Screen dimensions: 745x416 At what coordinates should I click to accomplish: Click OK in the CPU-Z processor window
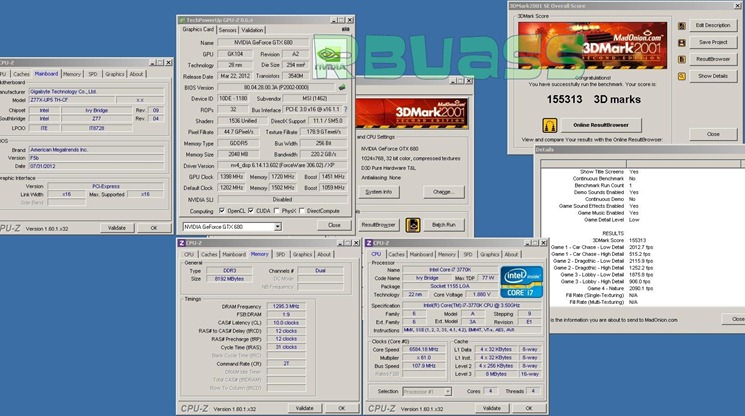point(529,408)
